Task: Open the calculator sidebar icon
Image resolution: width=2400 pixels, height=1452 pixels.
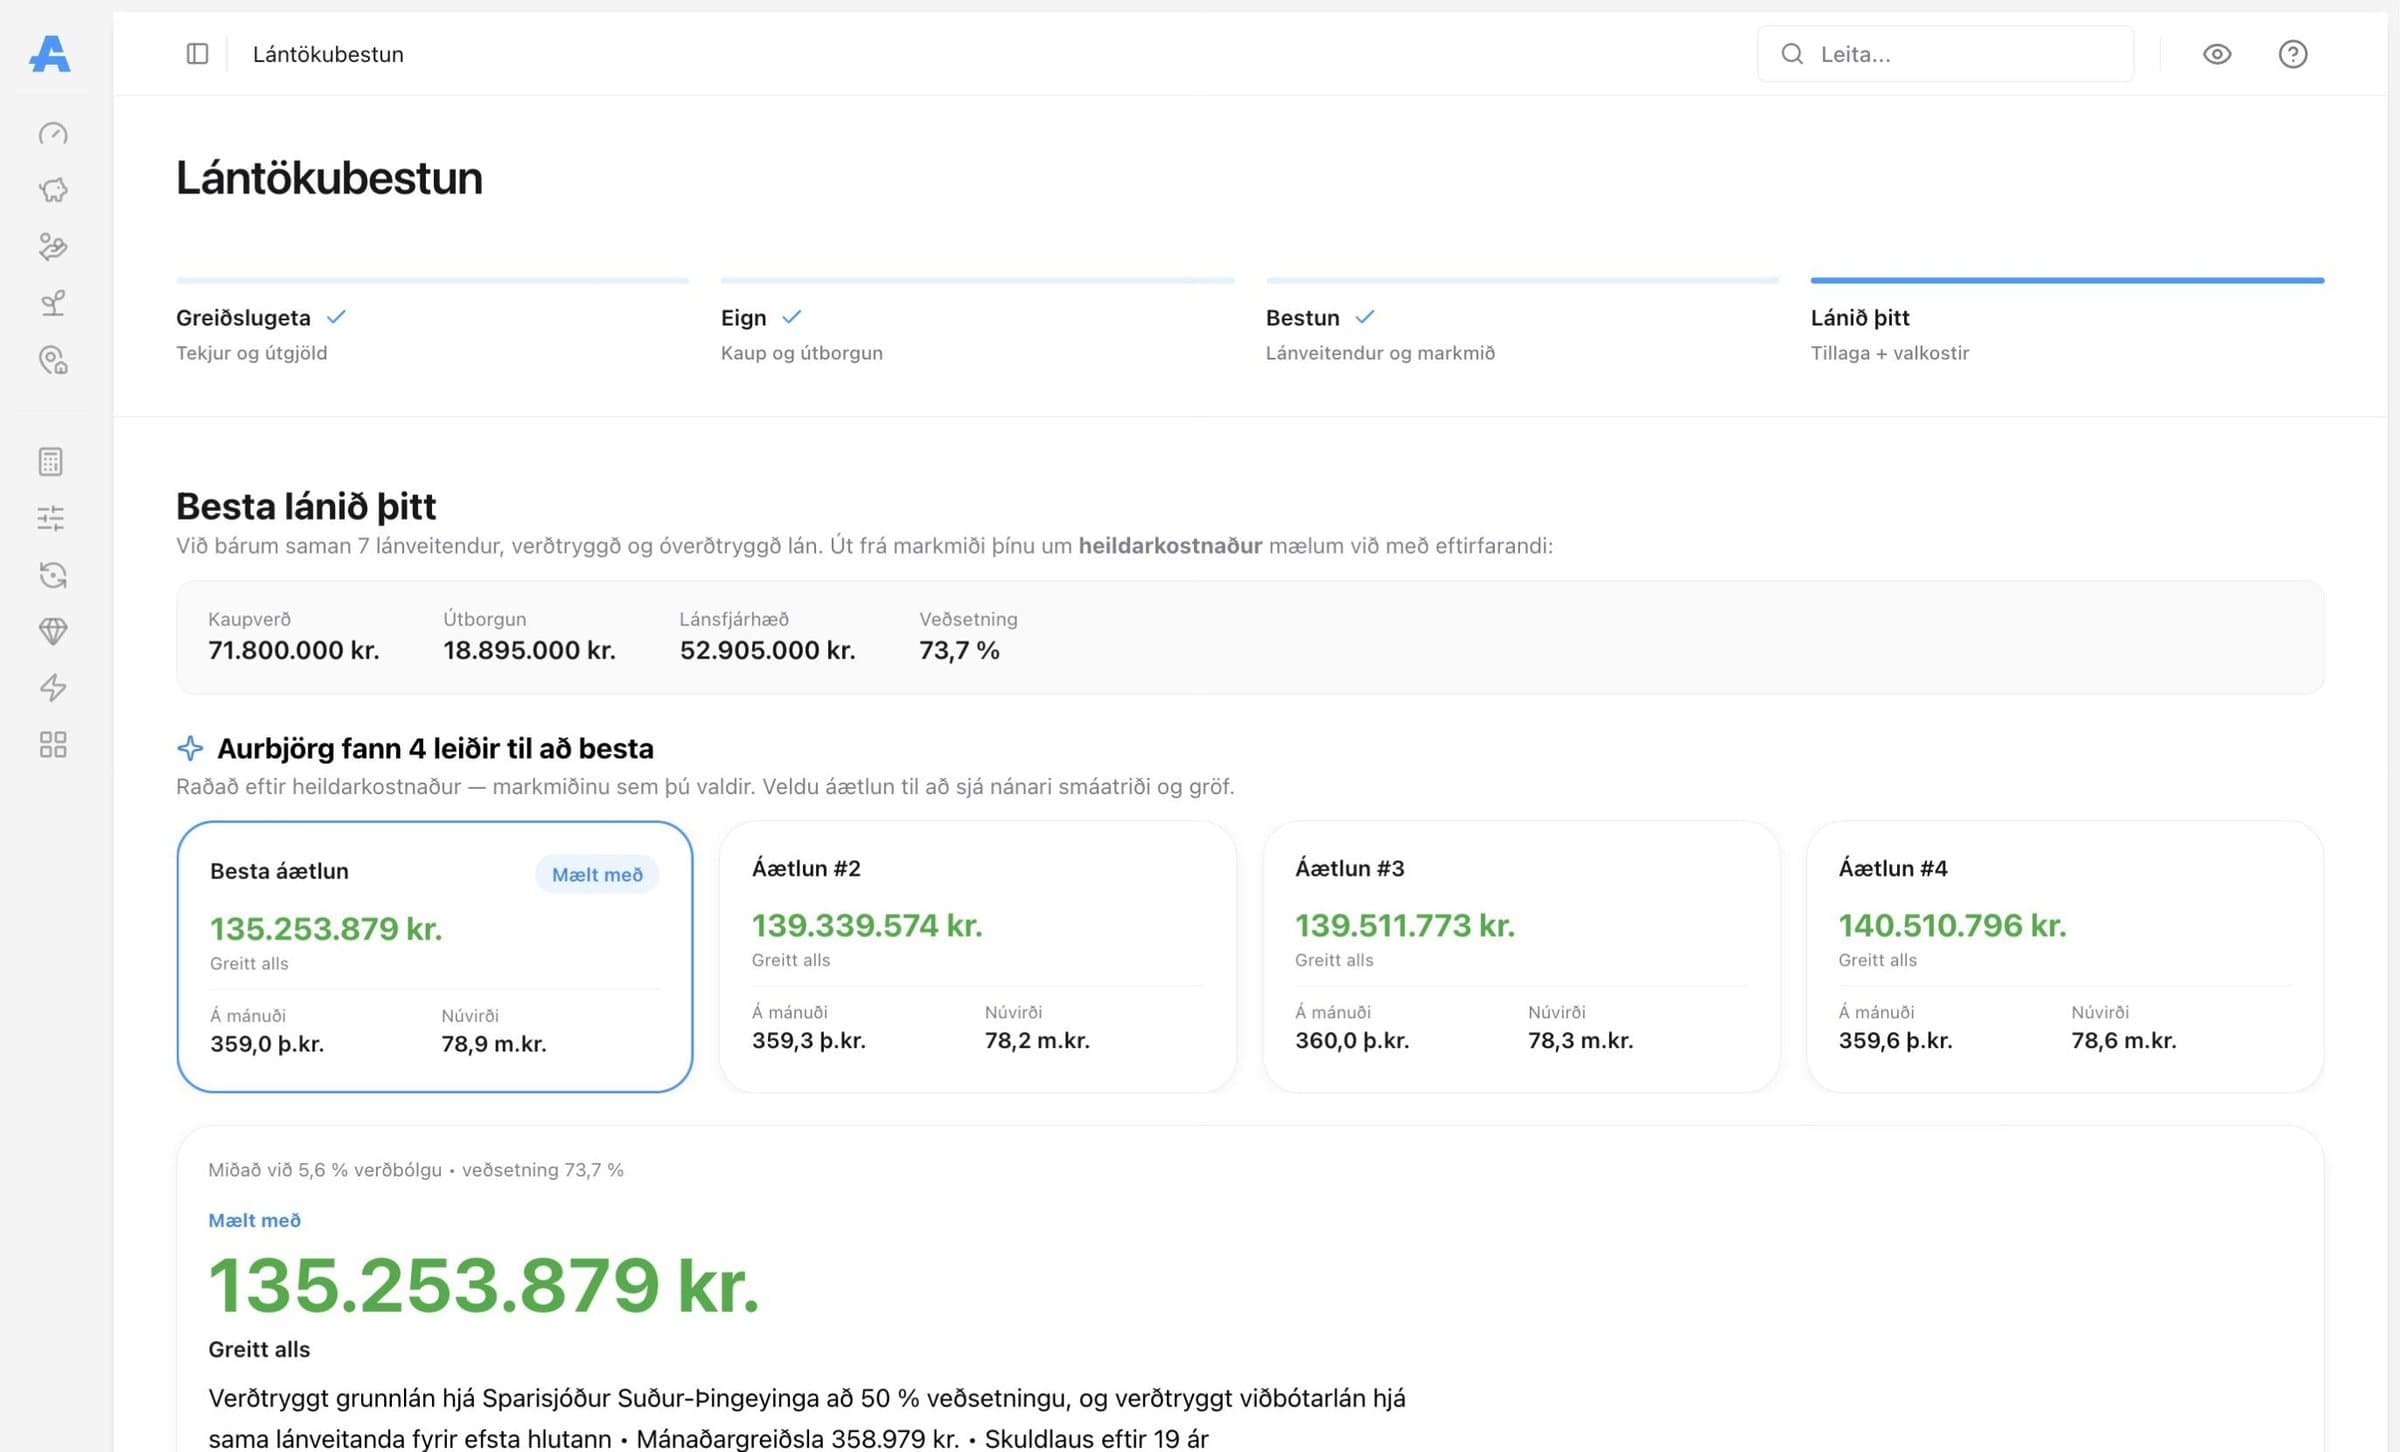Action: (51, 461)
